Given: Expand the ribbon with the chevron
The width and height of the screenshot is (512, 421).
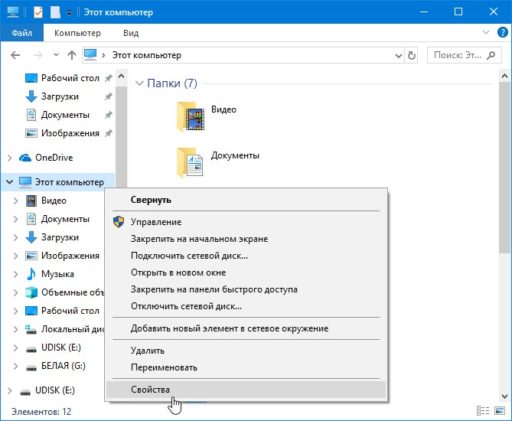Looking at the screenshot, I should click(486, 32).
